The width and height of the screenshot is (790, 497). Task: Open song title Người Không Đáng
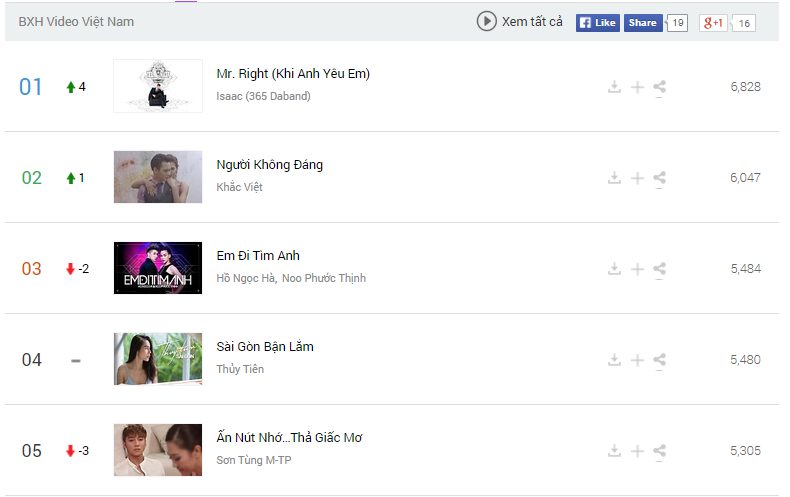pos(270,165)
